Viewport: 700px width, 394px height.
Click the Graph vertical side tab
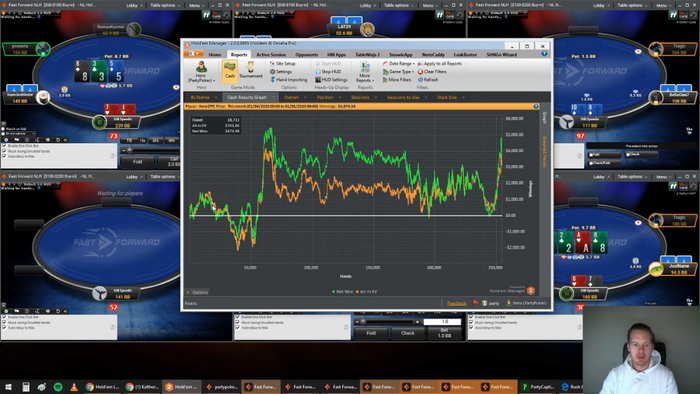544,118
